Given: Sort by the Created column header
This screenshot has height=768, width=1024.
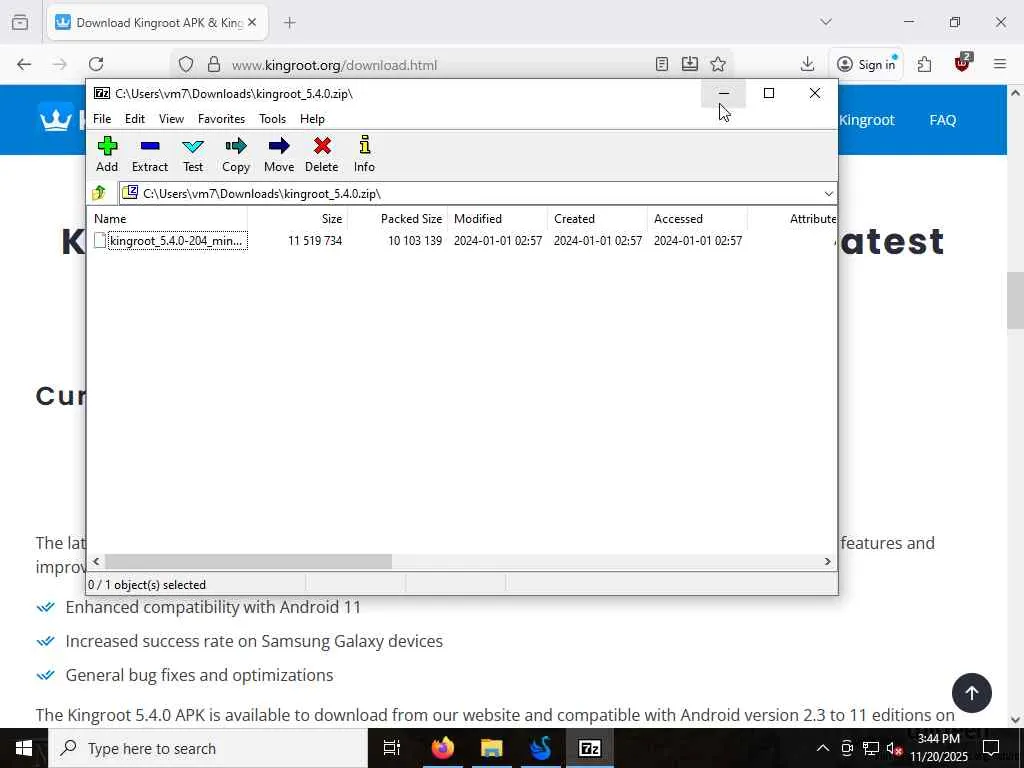Looking at the screenshot, I should point(597,219).
